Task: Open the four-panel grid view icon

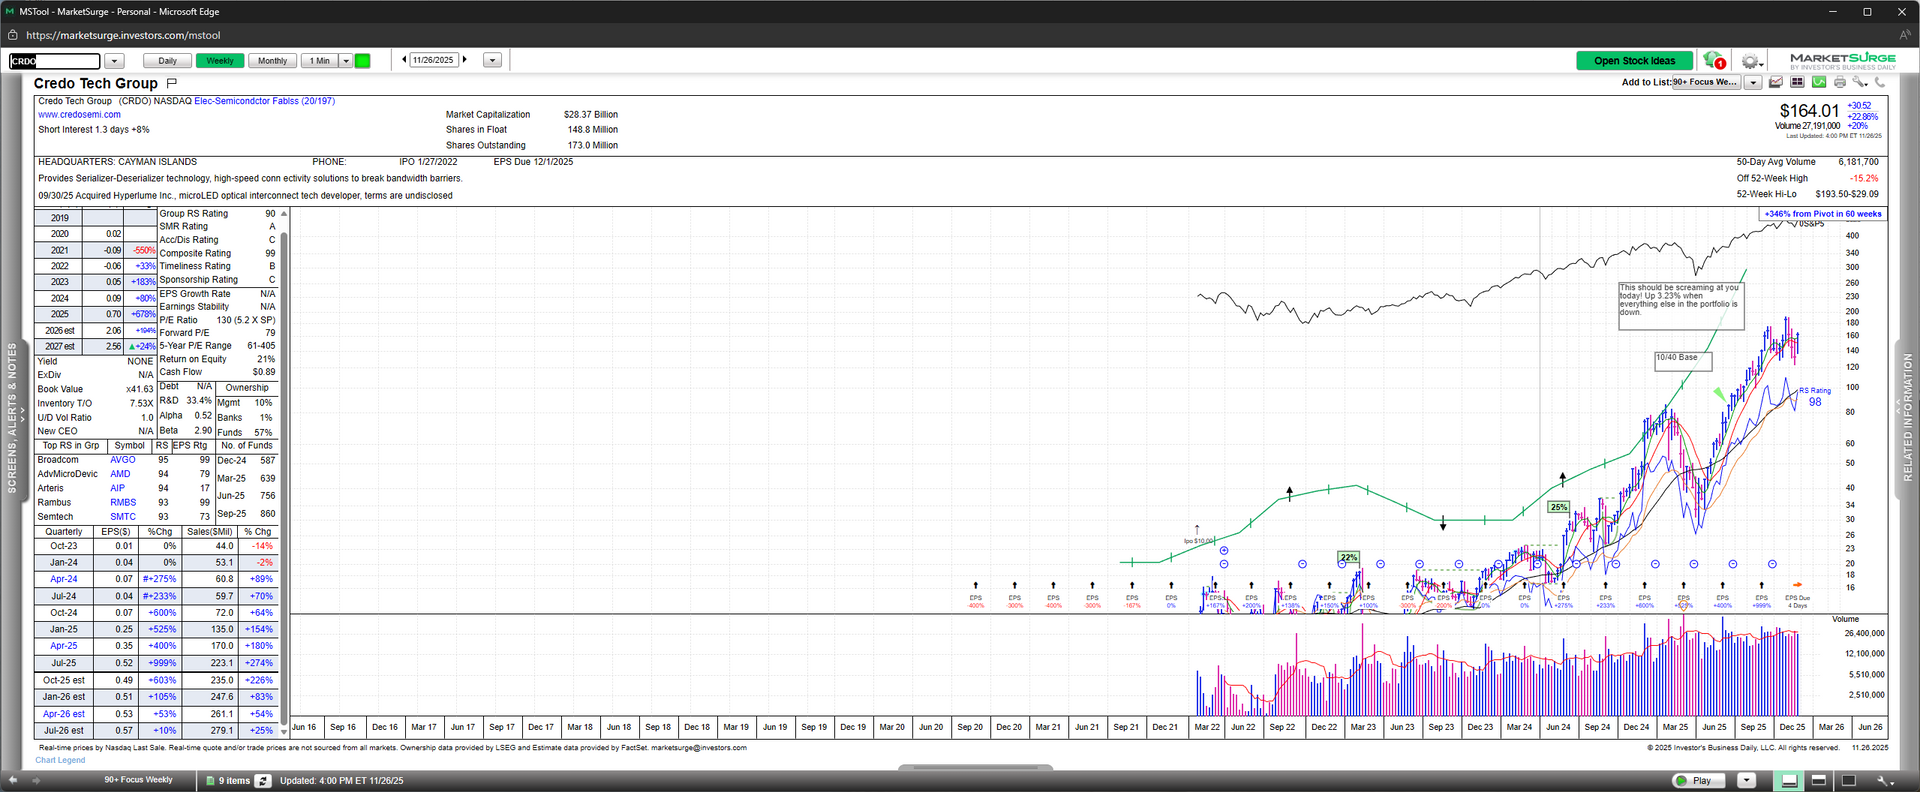Action: pos(1797,82)
